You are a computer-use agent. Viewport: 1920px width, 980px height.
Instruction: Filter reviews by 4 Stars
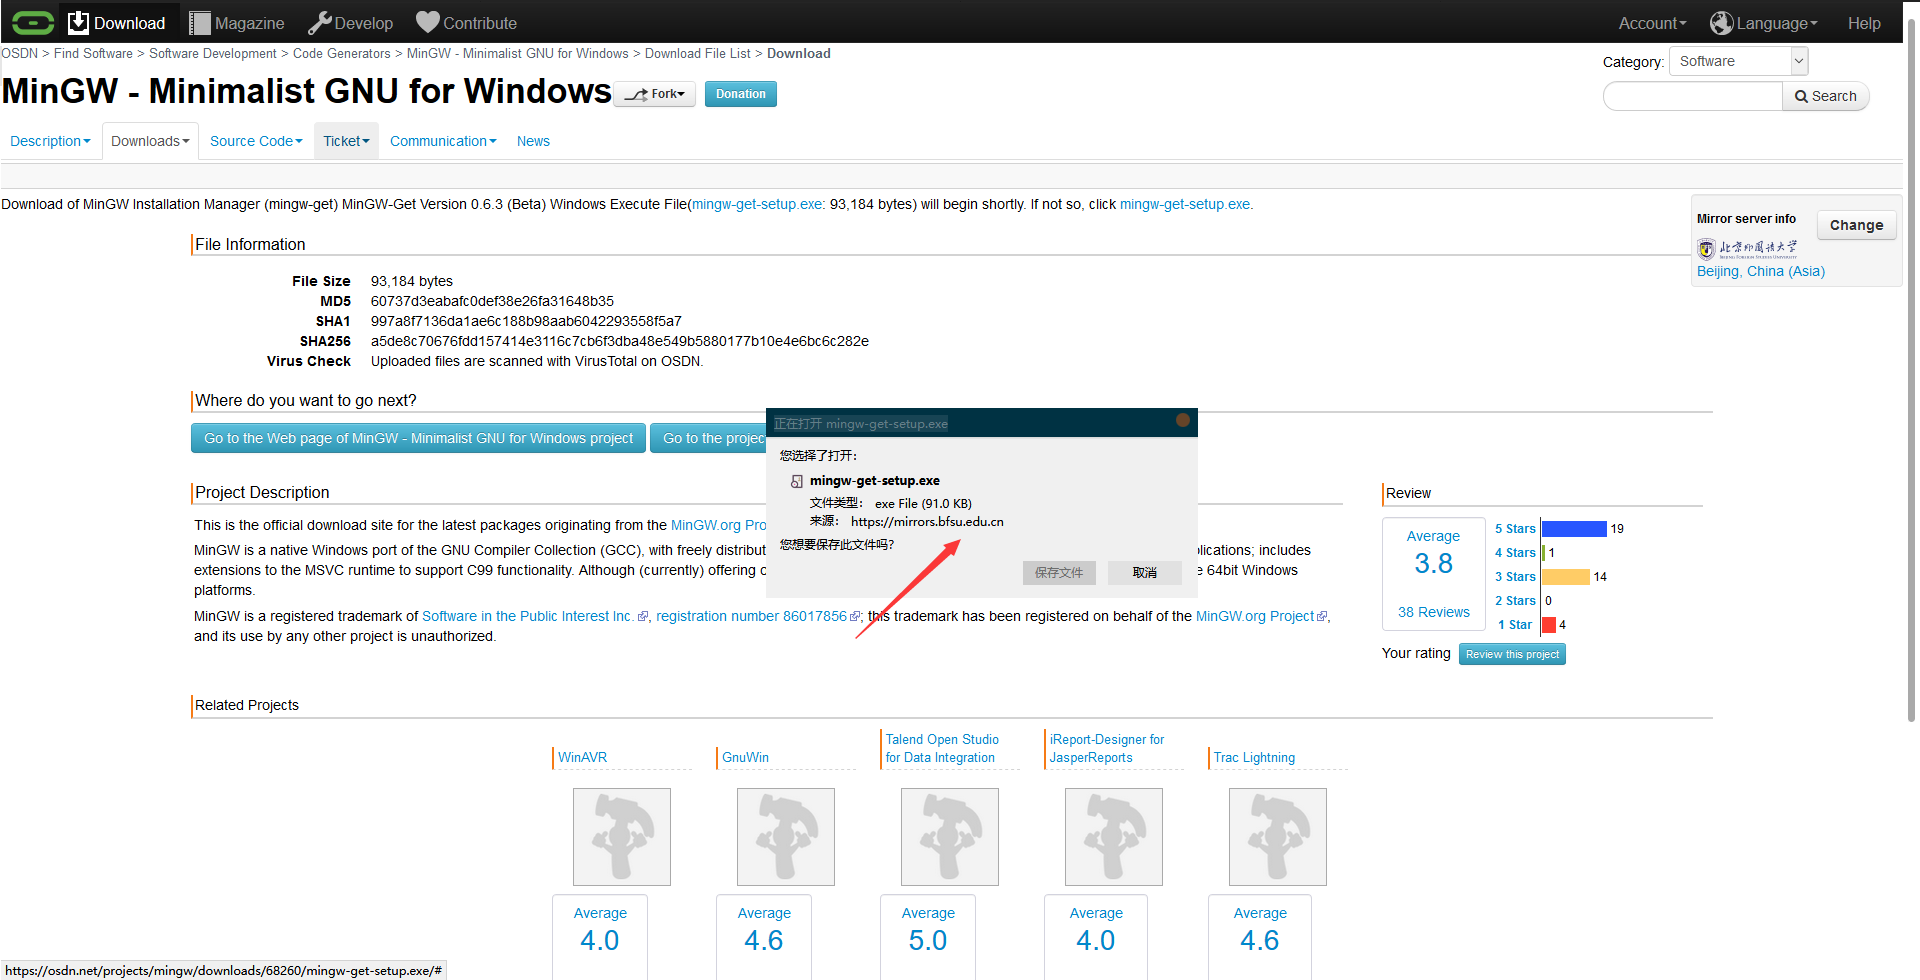1515,553
